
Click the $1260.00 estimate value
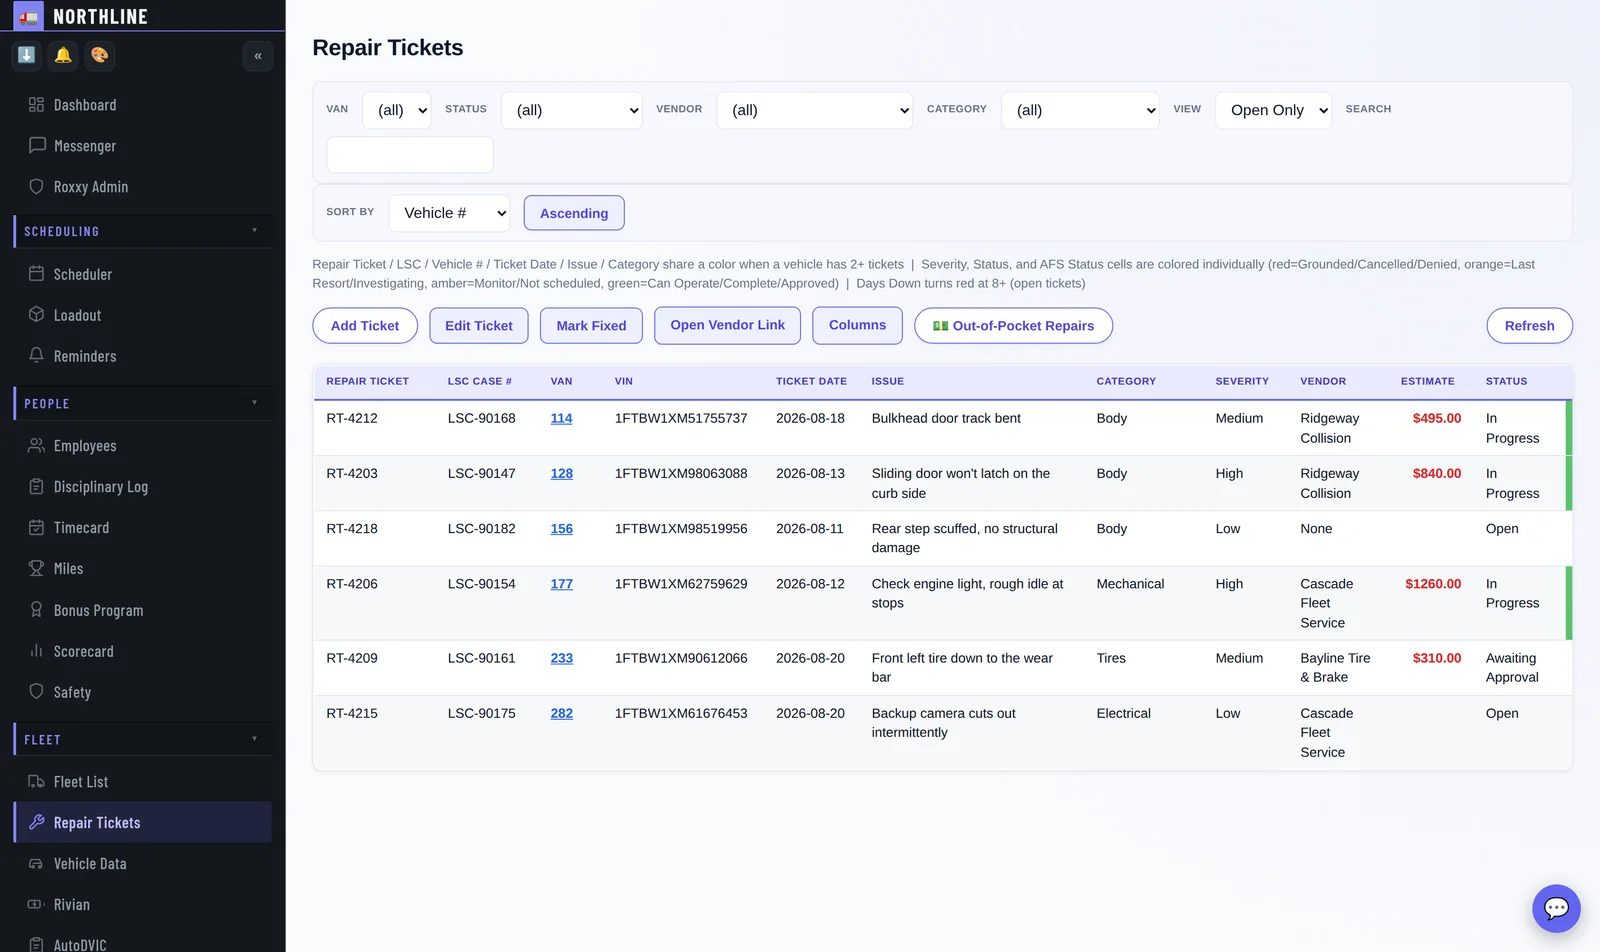tap(1433, 584)
